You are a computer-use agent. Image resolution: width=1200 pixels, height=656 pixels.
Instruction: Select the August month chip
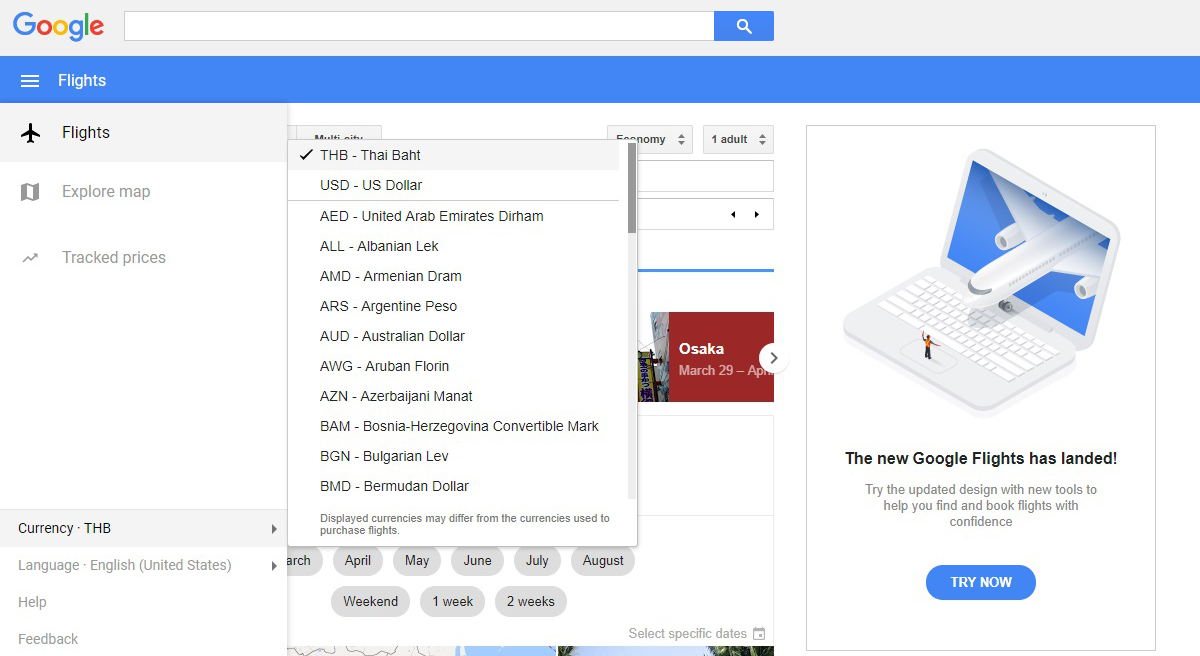(x=603, y=561)
